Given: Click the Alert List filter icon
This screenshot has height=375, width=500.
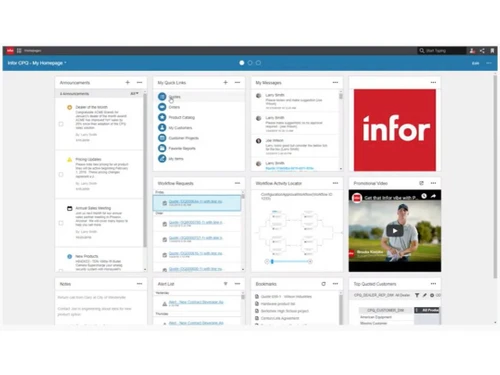Looking at the screenshot, I should point(225,284).
